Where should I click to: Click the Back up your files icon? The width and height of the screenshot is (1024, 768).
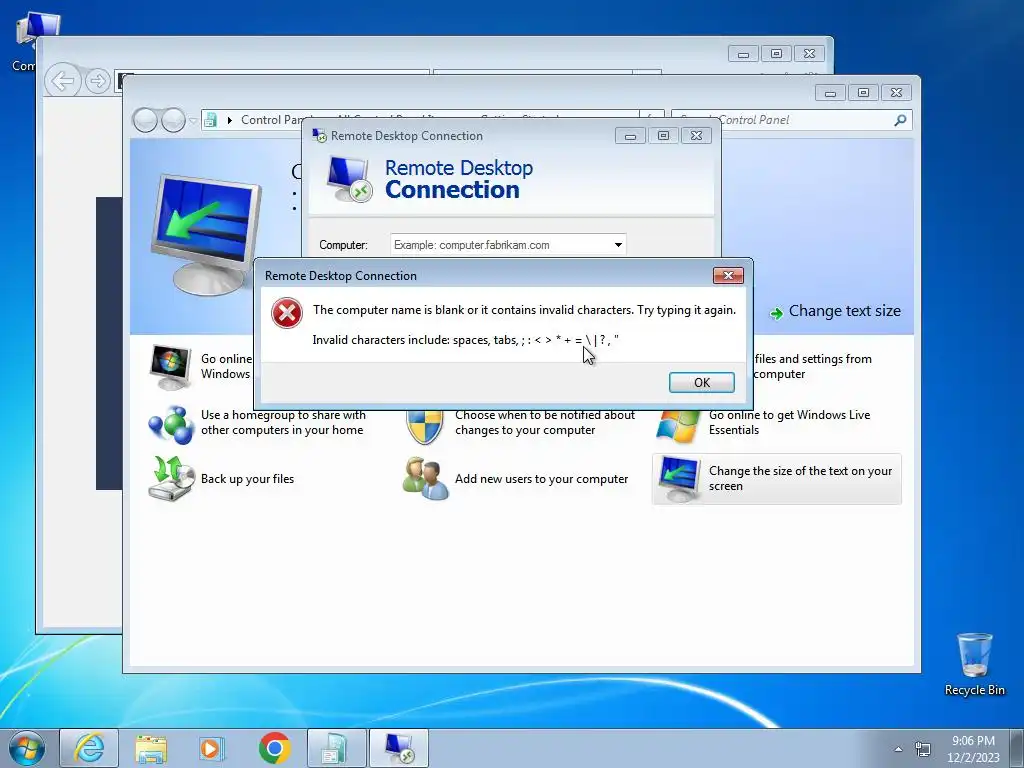pos(171,479)
